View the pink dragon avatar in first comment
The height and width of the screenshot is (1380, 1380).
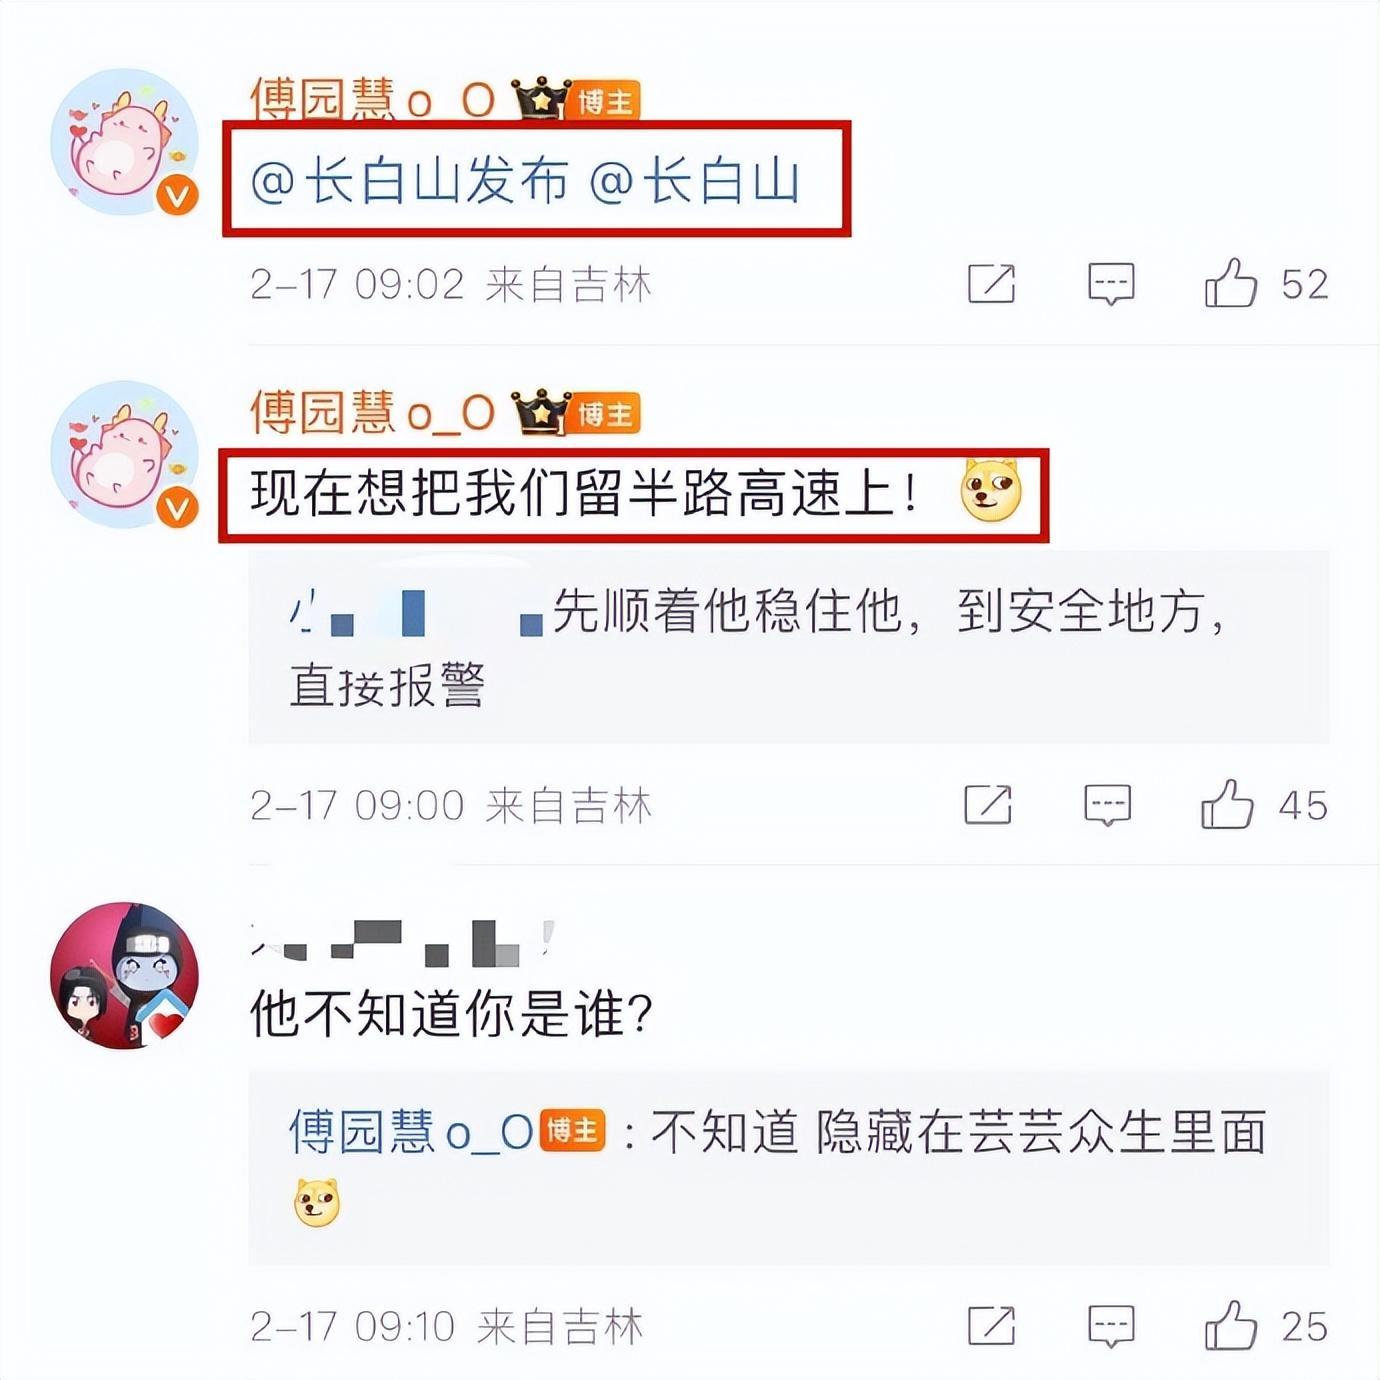click(125, 142)
